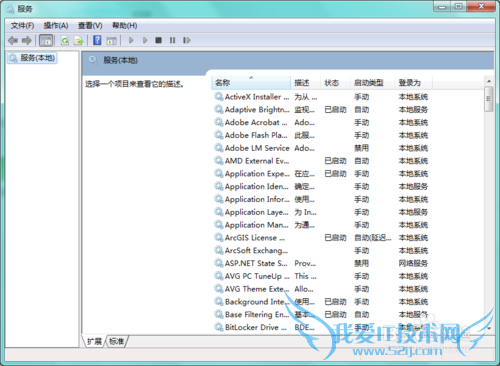Select the ArcGIS License service
This screenshot has width=500, height=366.
pos(321,238)
